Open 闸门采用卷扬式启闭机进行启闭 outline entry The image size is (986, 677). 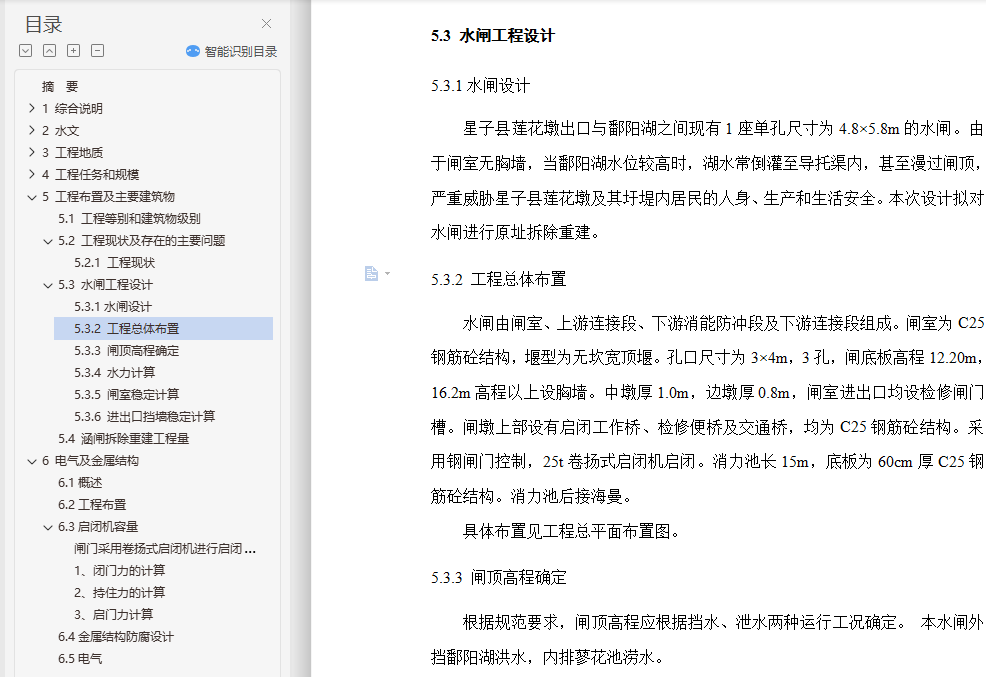coord(165,549)
